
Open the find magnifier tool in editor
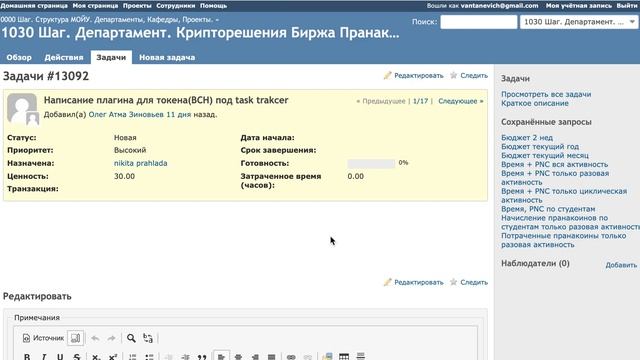pyautogui.click(x=131, y=338)
